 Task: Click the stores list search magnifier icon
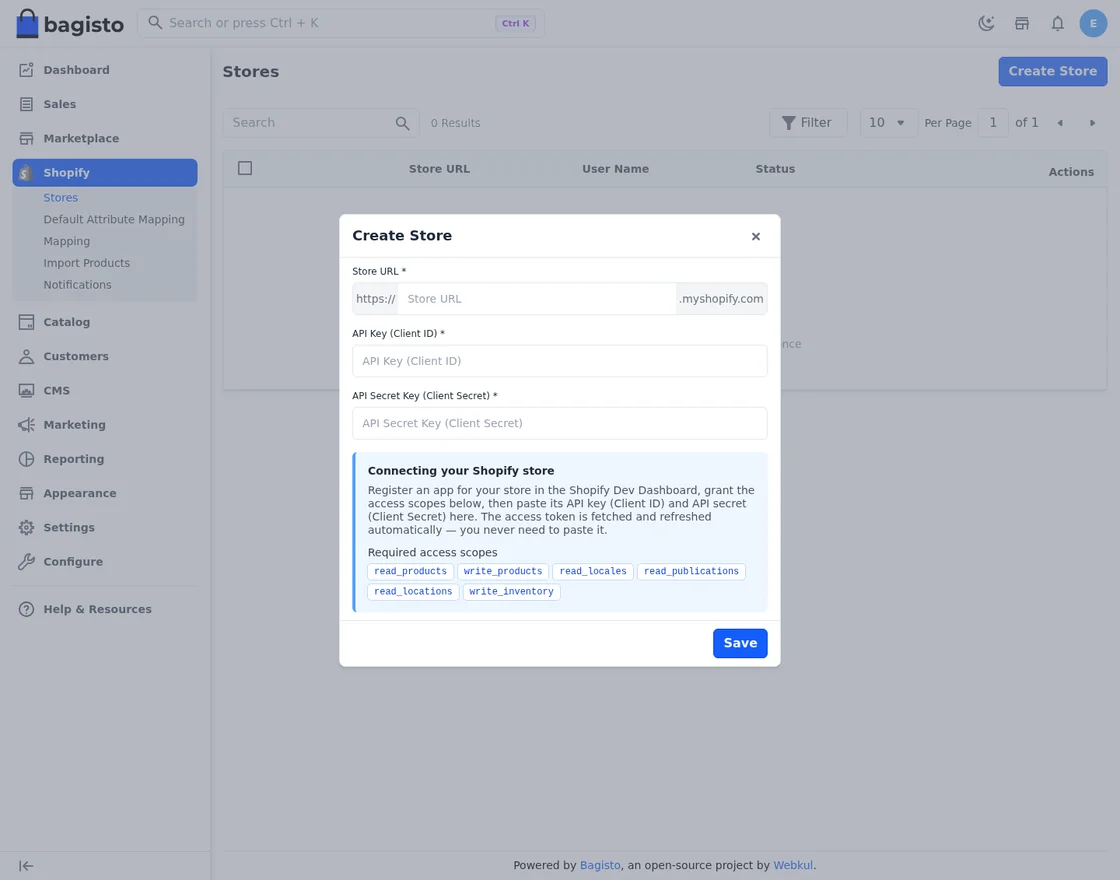402,124
